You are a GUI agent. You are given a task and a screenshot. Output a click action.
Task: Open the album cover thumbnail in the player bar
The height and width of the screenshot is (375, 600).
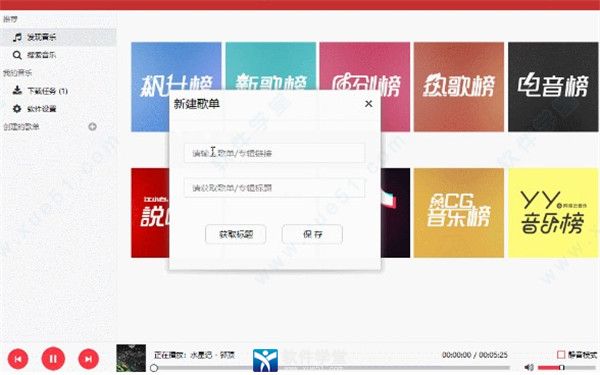[x=131, y=358]
